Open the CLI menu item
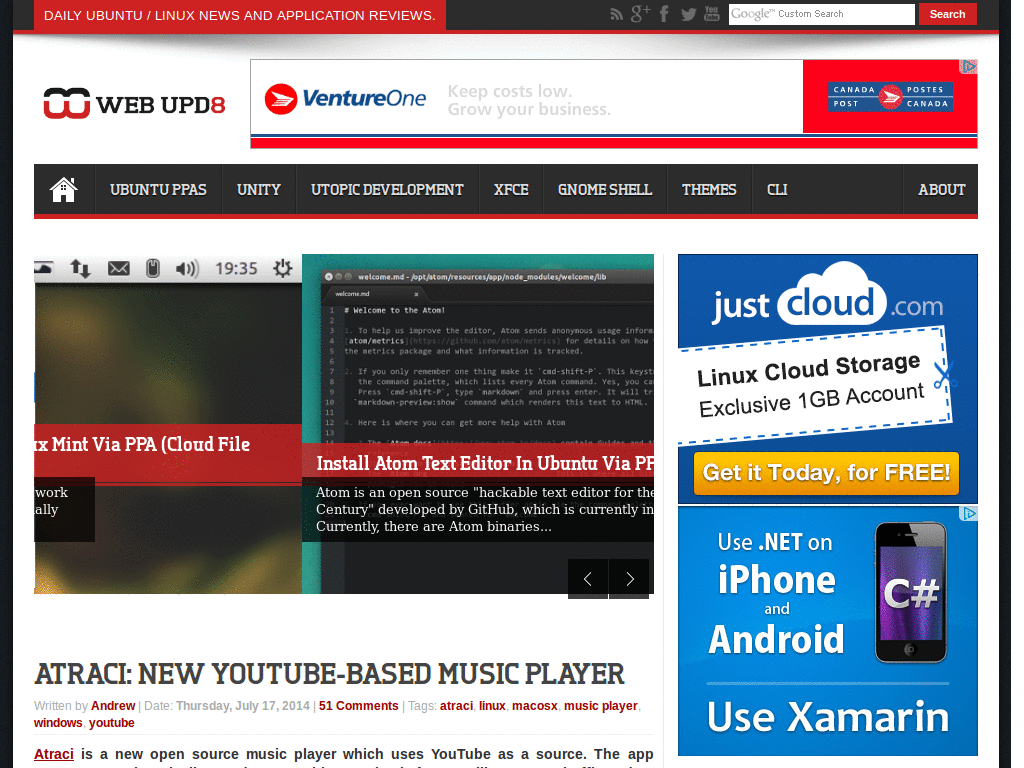 point(777,189)
